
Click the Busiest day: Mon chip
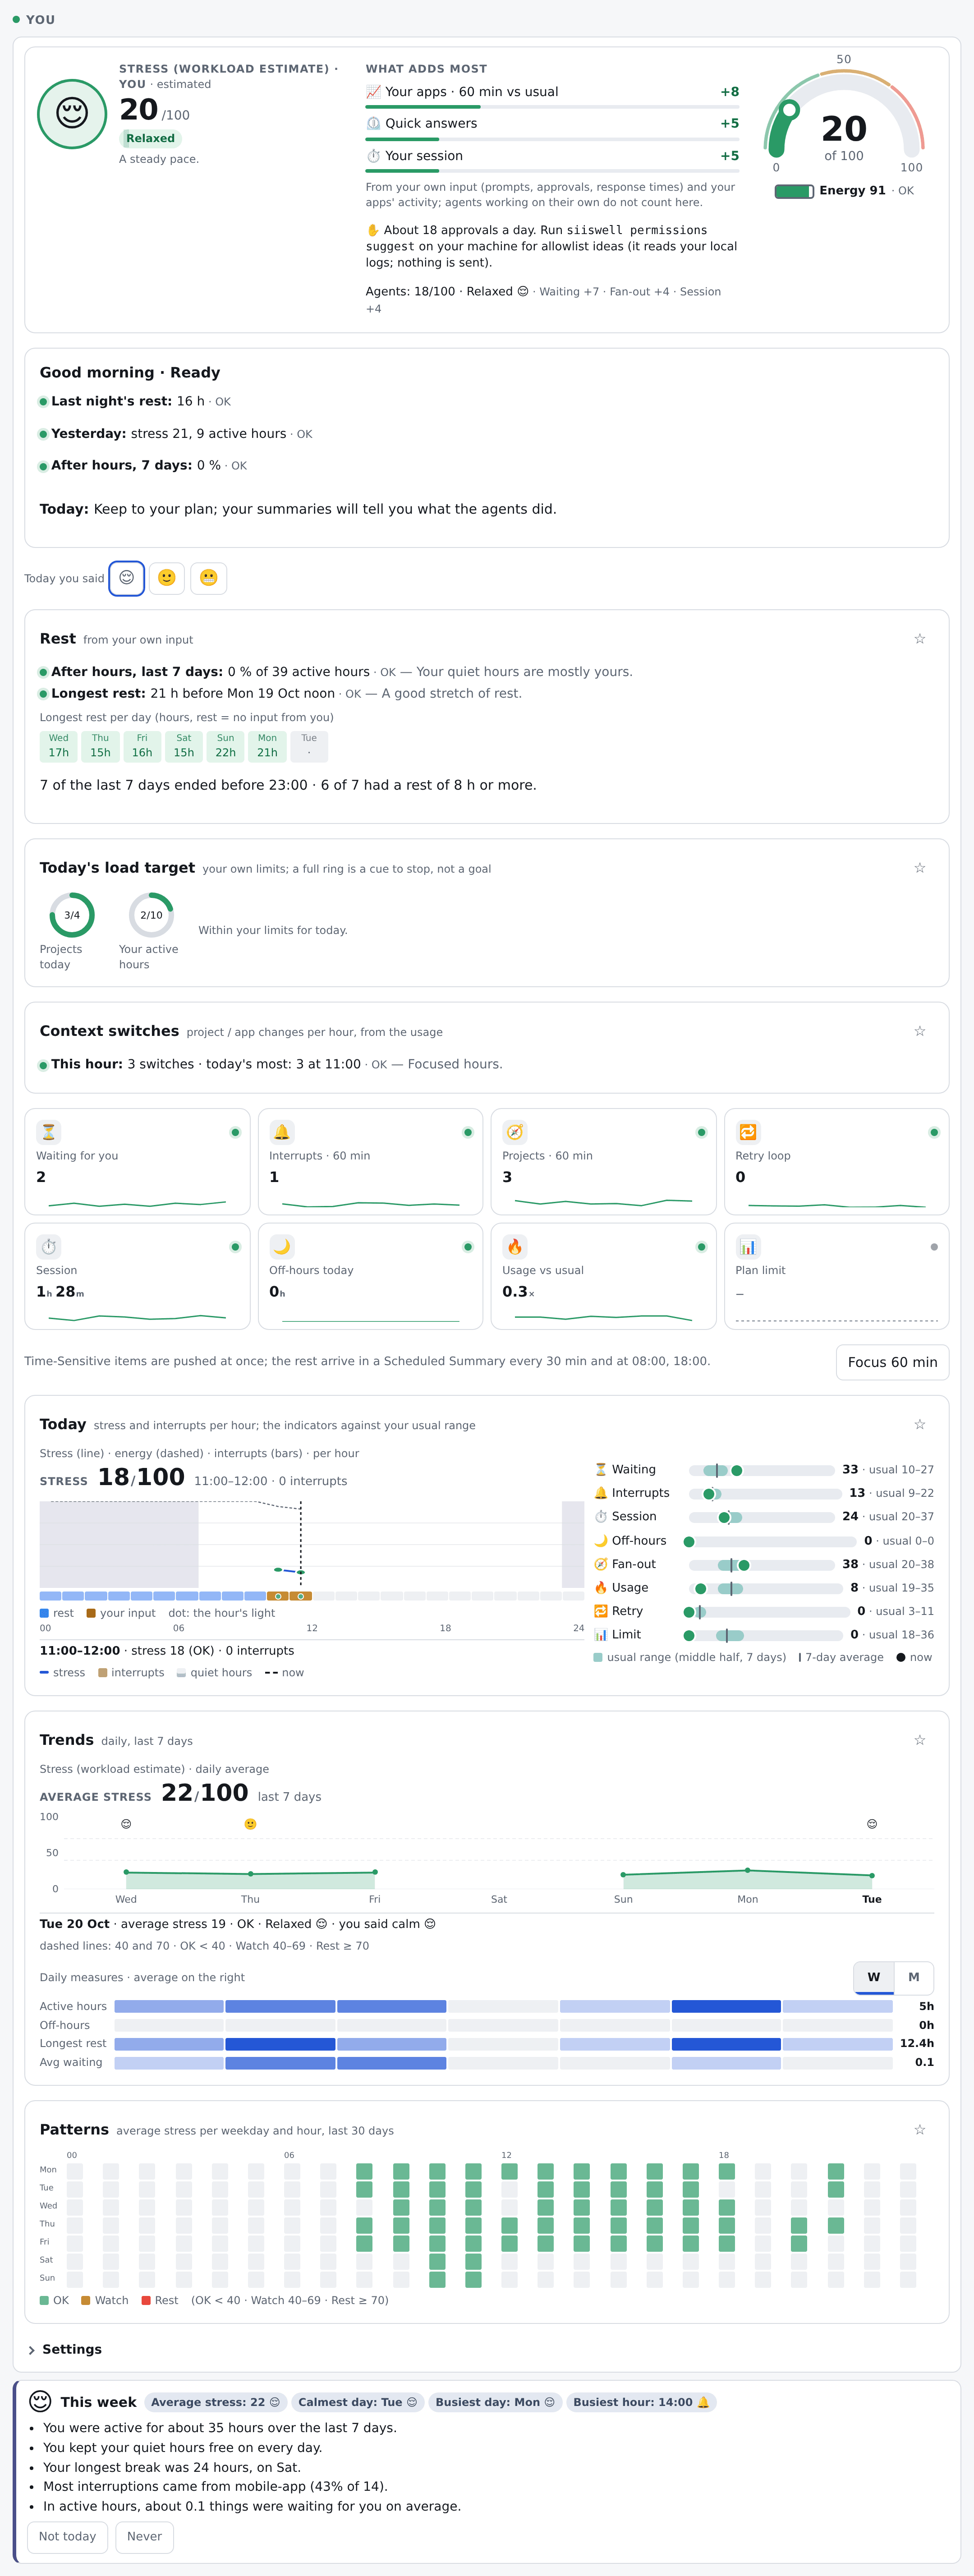point(495,2402)
